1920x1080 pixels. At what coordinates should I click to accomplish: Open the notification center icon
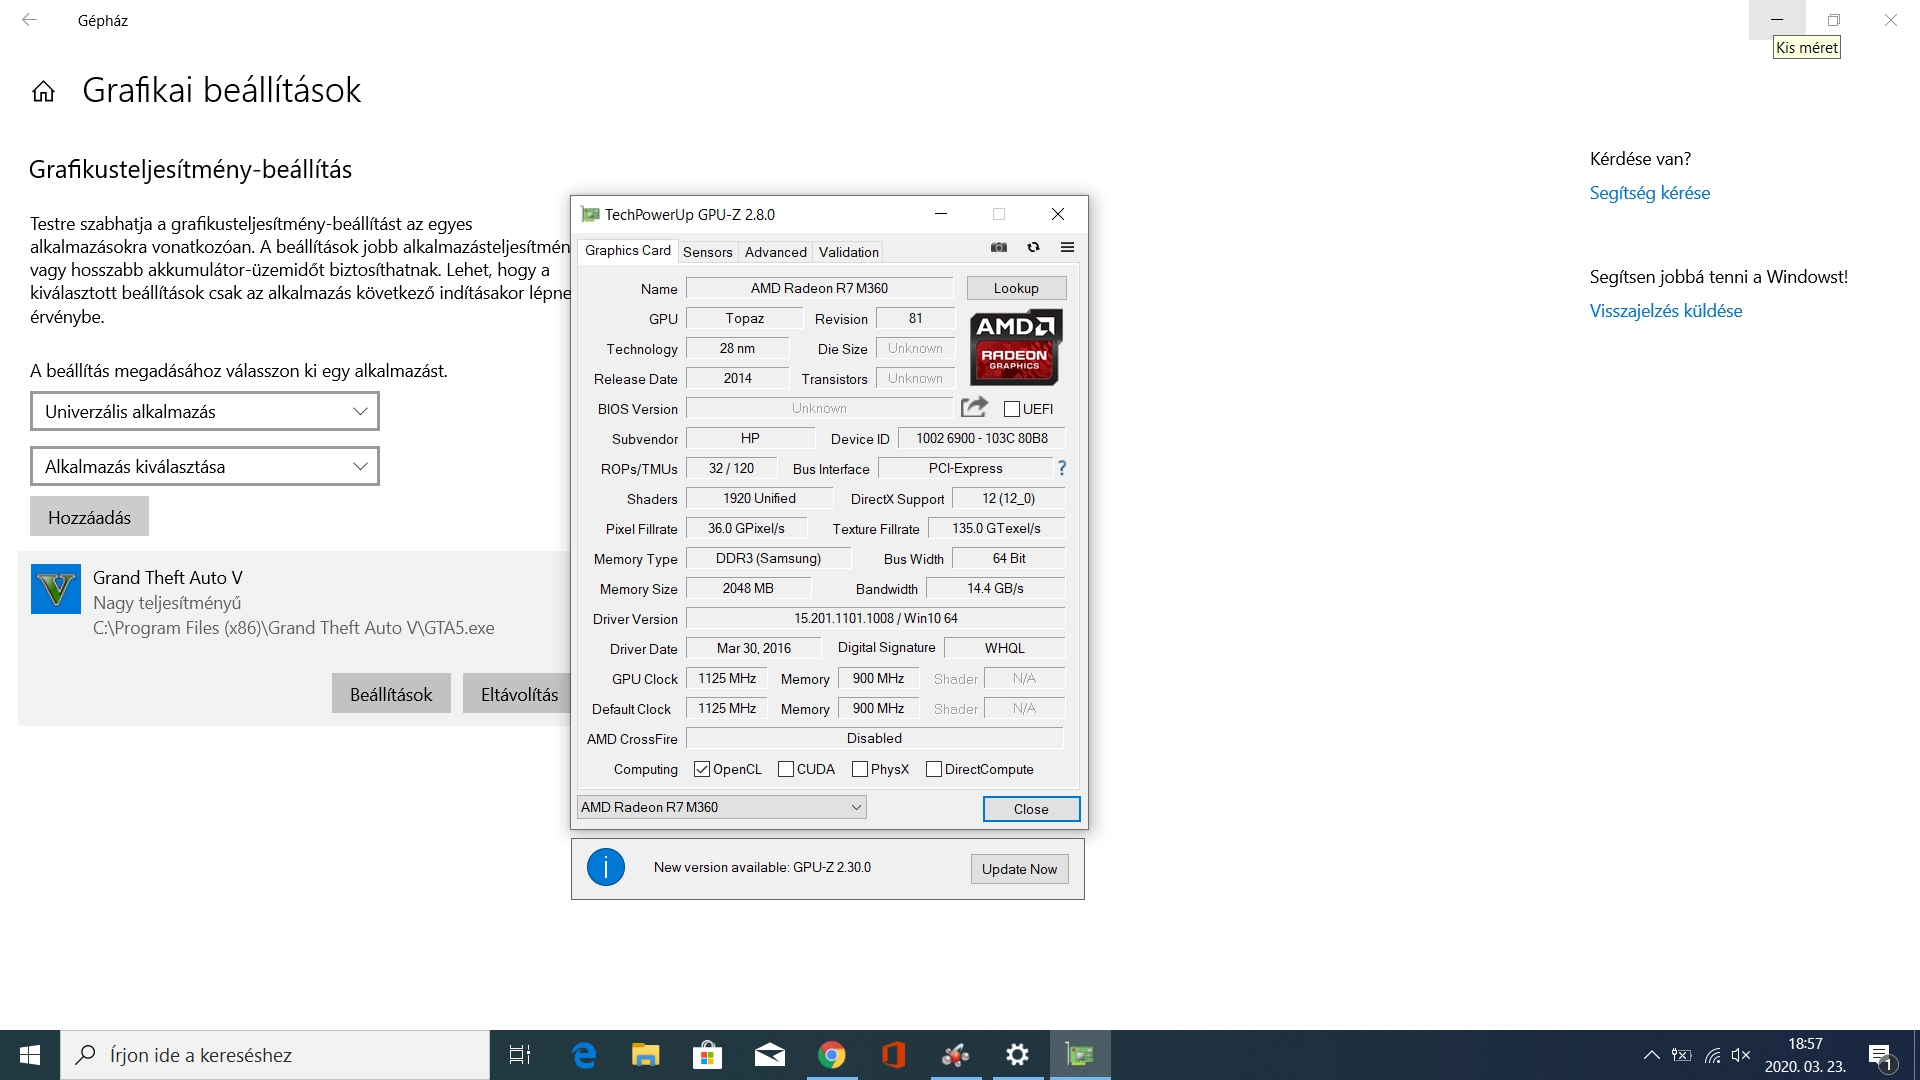pos(1880,1056)
